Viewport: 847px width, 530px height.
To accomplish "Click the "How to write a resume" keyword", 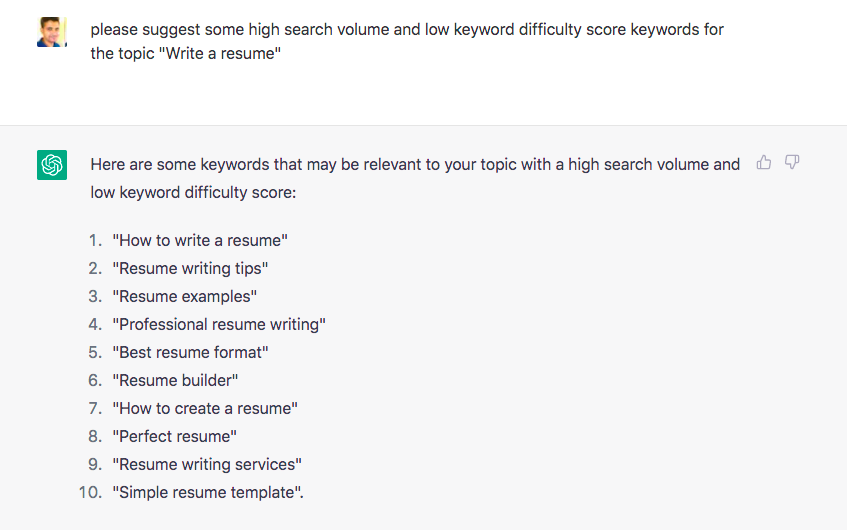I will click(x=200, y=240).
